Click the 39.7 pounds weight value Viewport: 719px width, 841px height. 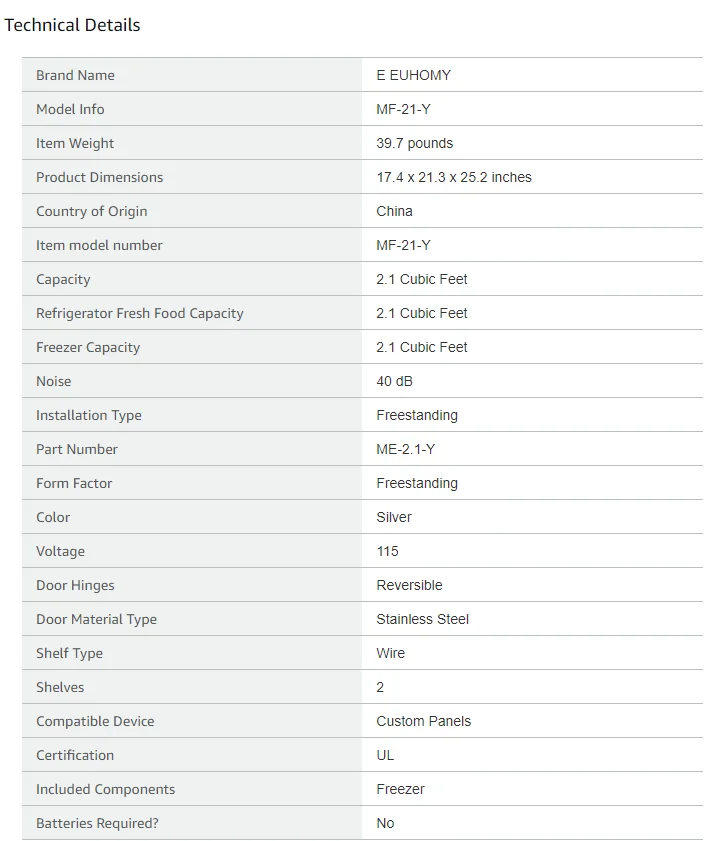point(414,143)
